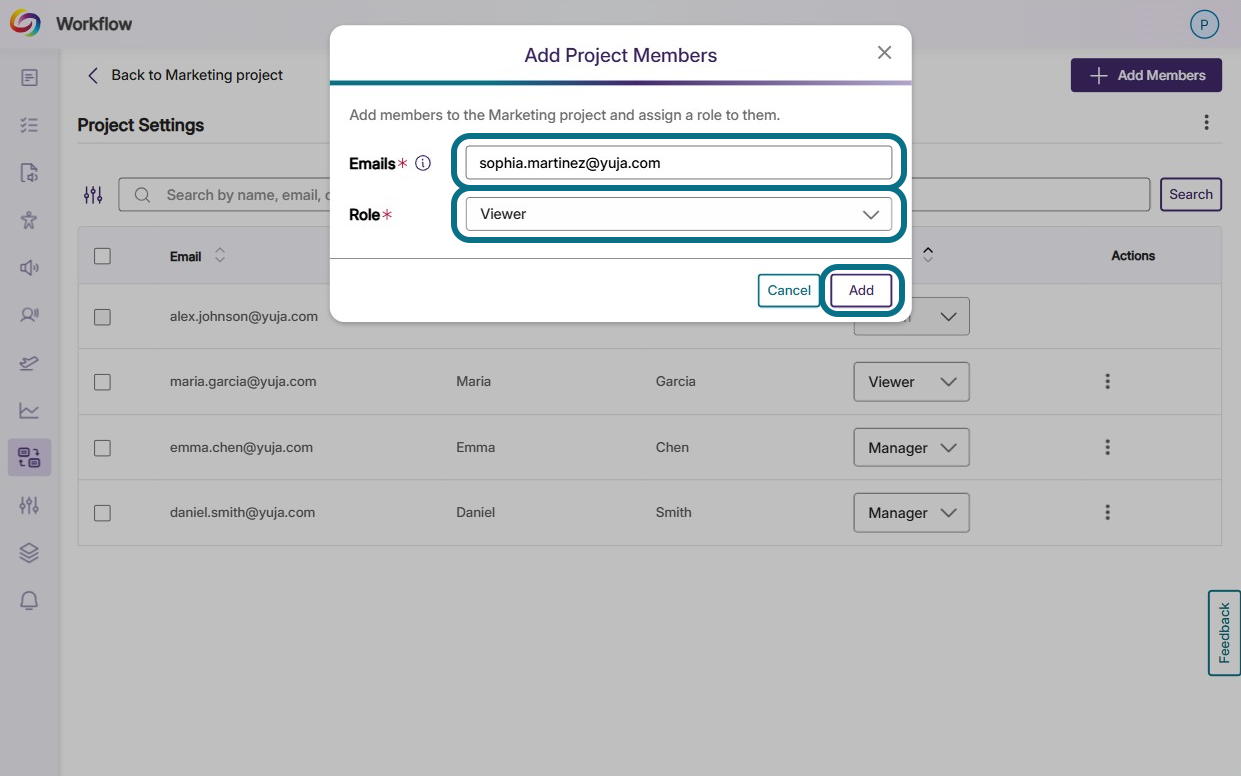Click the first name Maria cell
The width and height of the screenshot is (1241, 776).
pos(474,381)
